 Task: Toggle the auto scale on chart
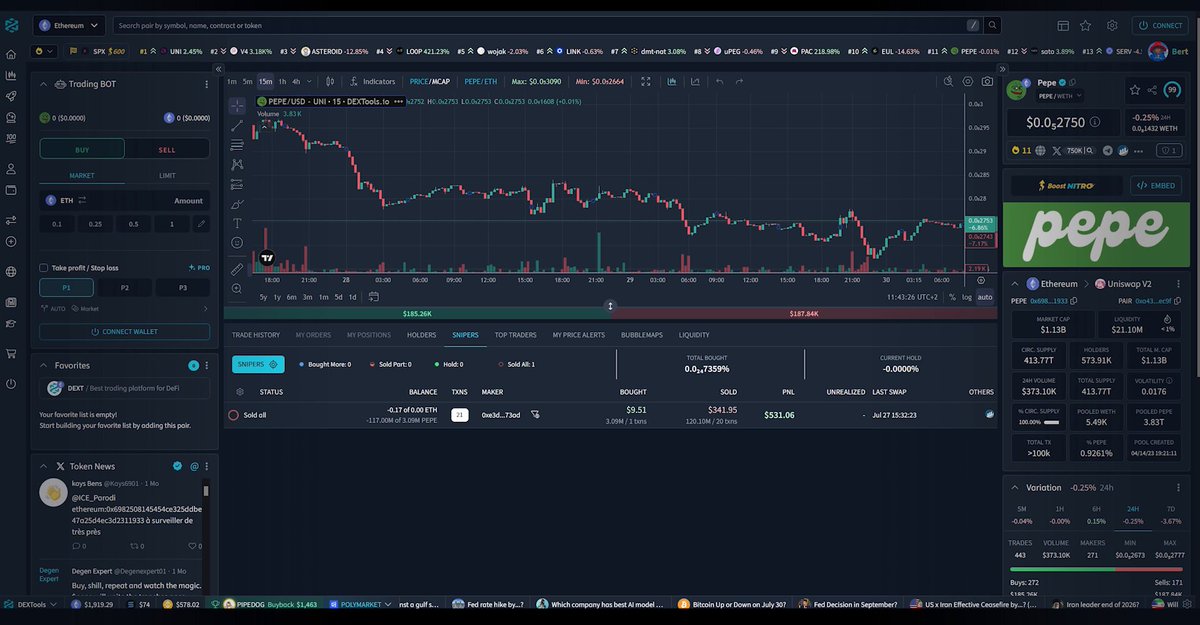[985, 297]
